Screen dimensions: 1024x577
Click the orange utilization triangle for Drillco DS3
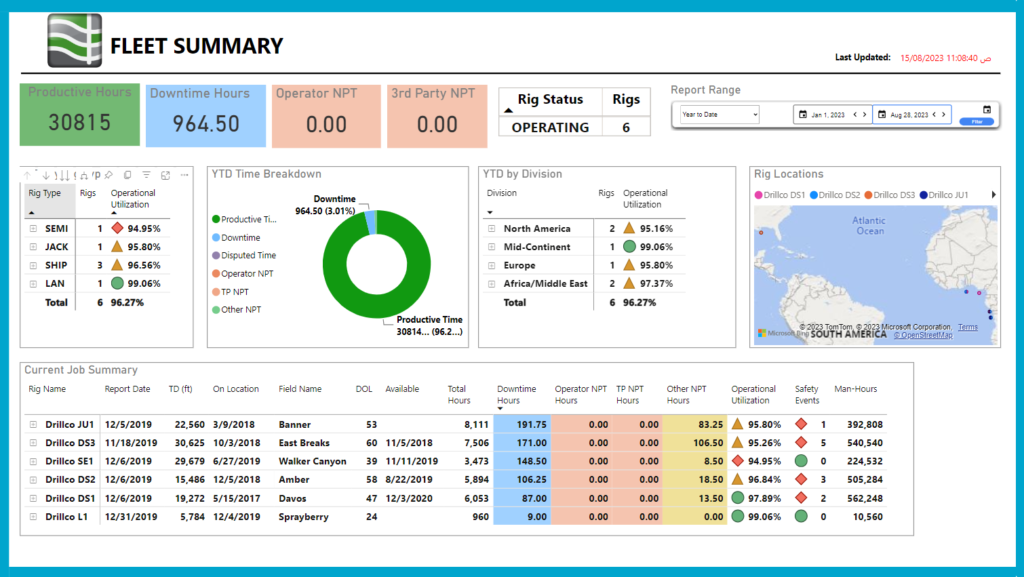tap(737, 442)
